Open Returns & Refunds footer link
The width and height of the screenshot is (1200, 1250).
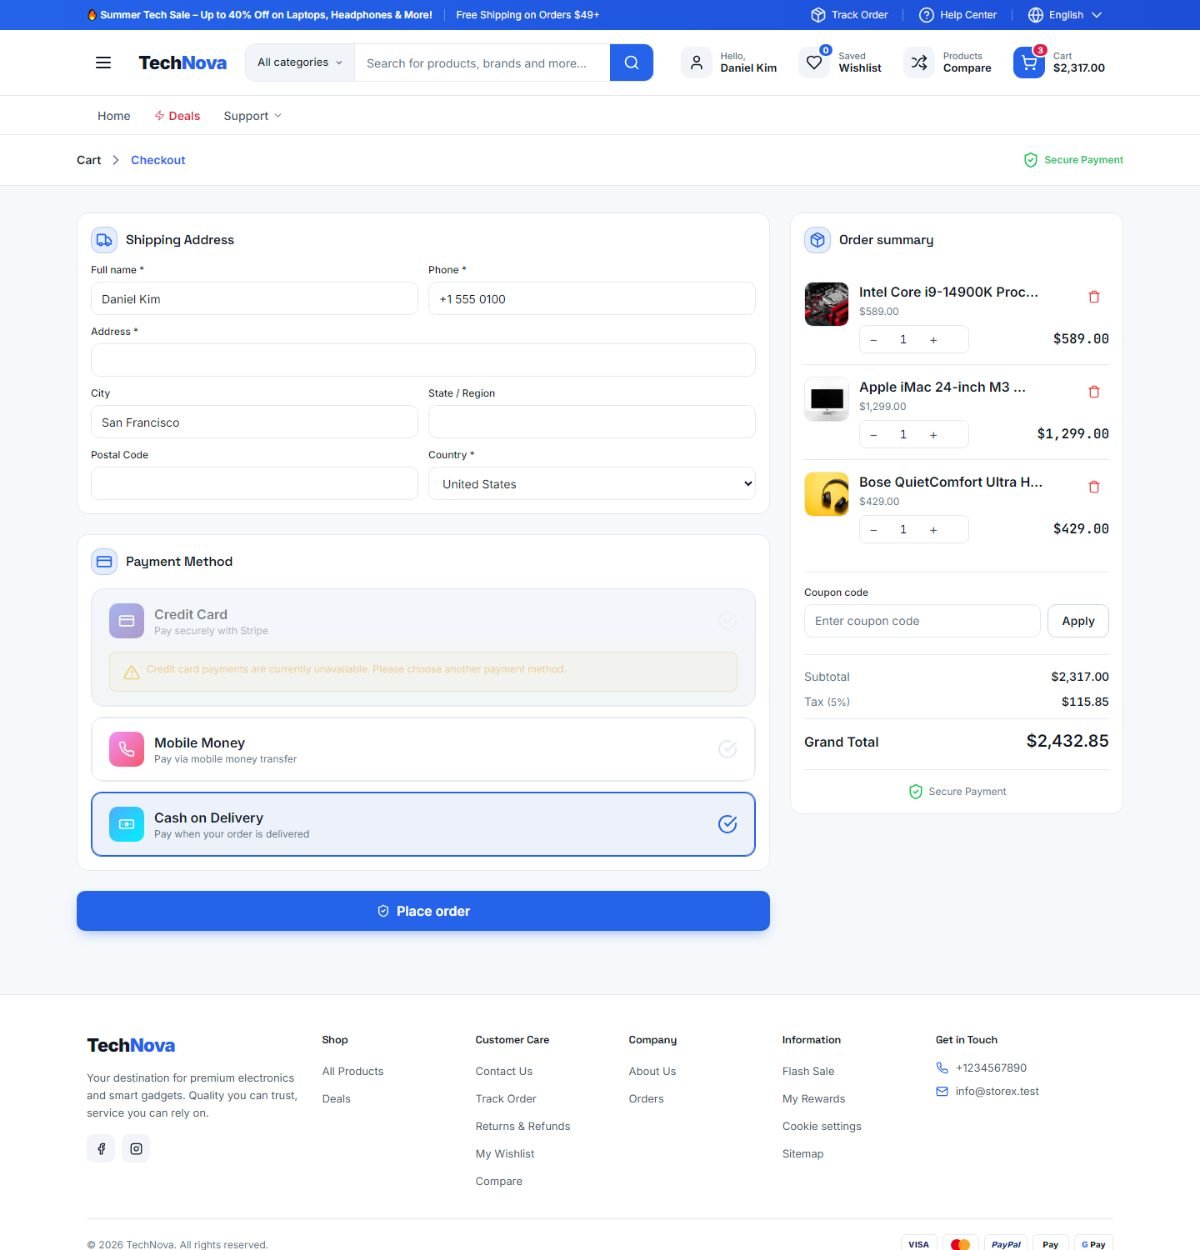pyautogui.click(x=523, y=1126)
